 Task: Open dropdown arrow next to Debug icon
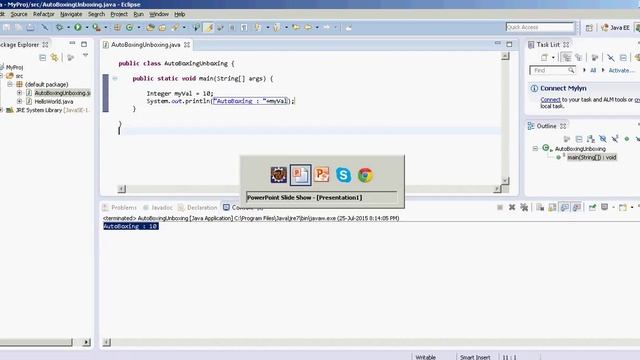pos(68,27)
